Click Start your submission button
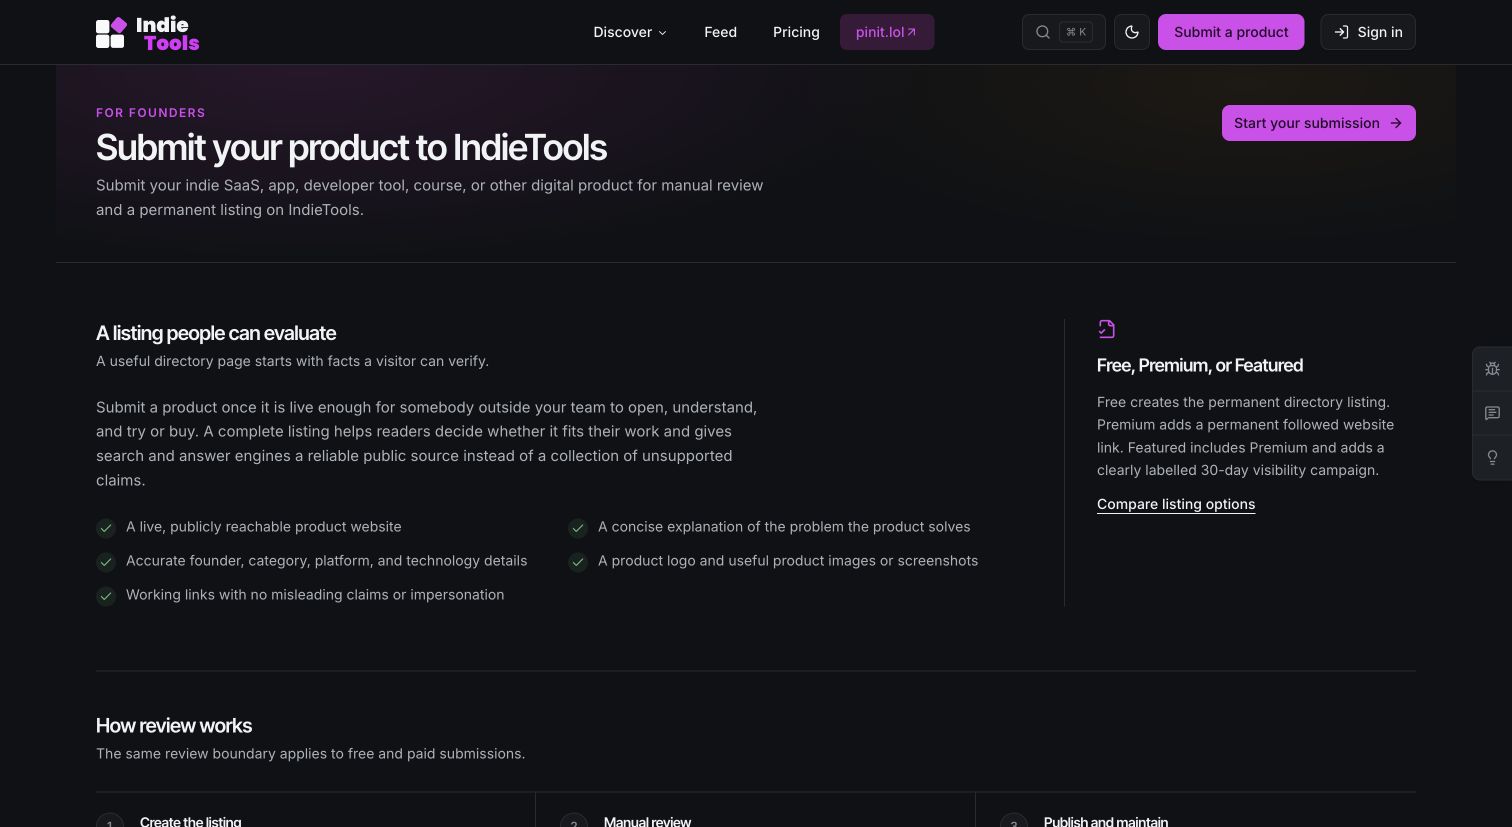 click(1318, 123)
